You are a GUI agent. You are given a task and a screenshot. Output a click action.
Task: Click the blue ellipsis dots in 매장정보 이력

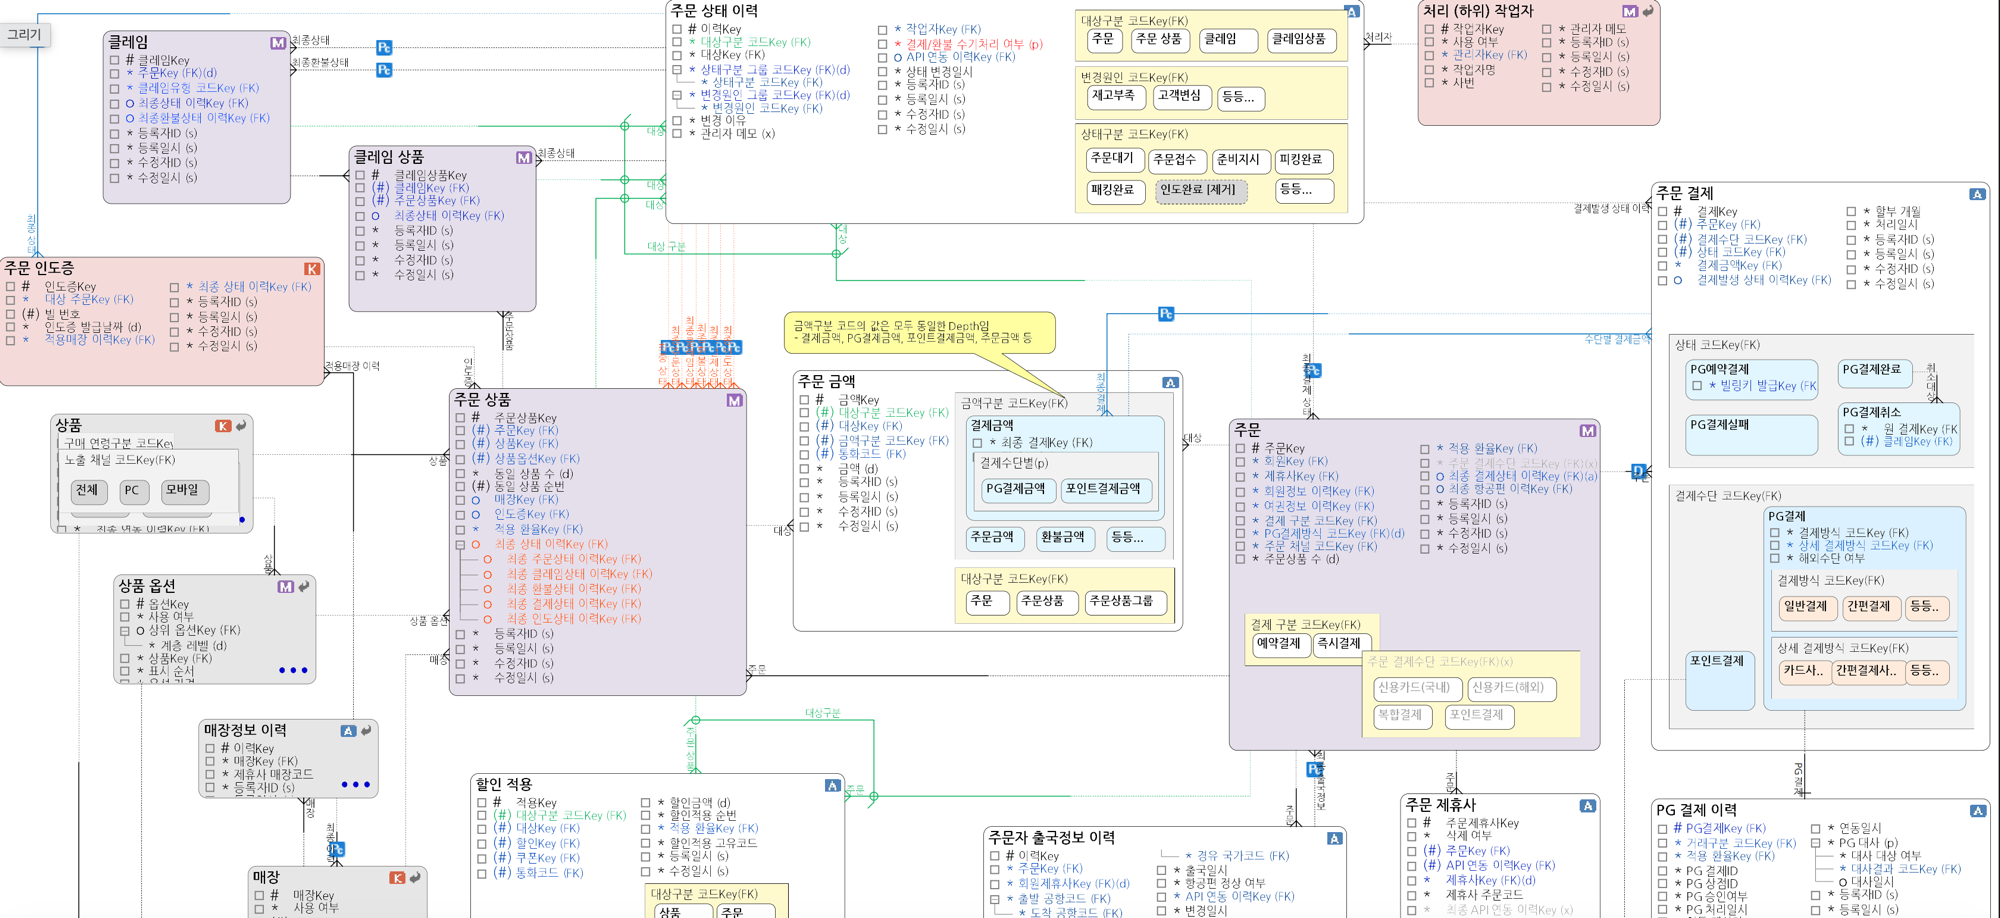tap(355, 785)
